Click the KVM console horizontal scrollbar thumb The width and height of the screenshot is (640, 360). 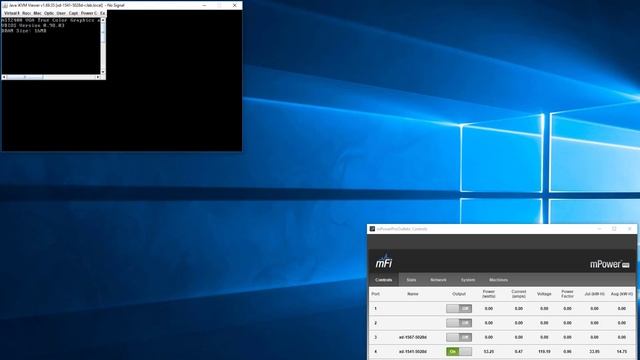point(25,77)
